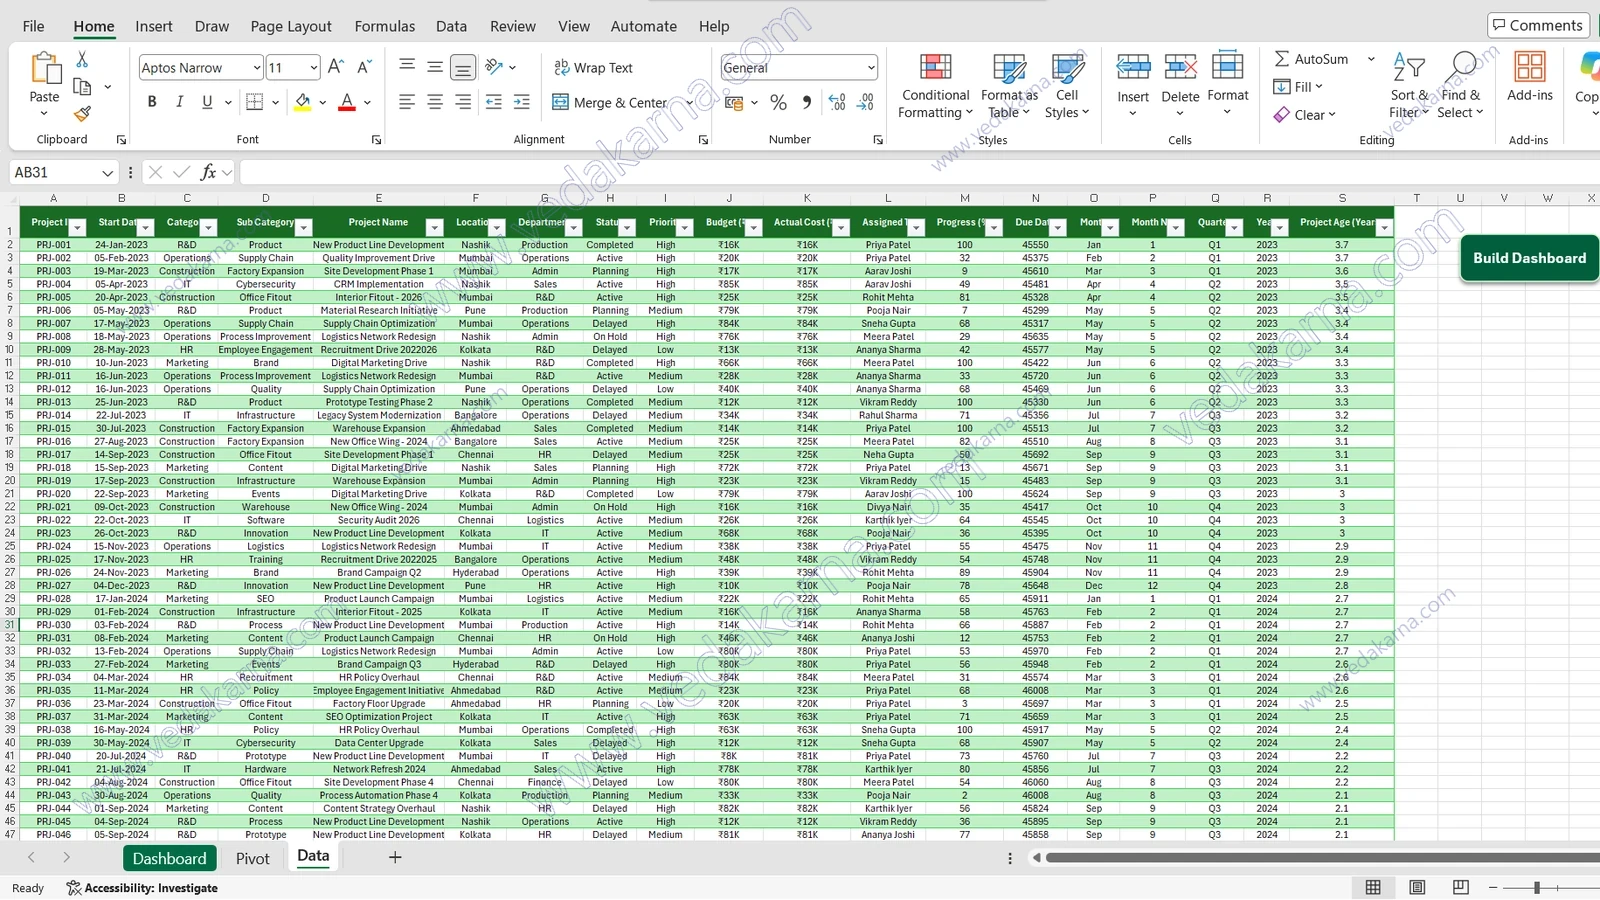
Task: Click the Decrease Font Size icon
Action: pos(364,67)
